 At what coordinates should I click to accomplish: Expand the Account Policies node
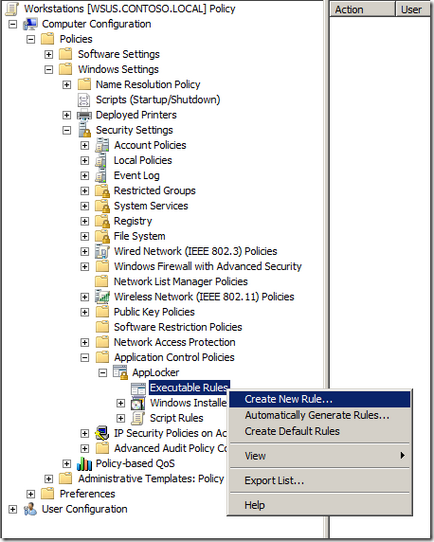click(x=85, y=146)
